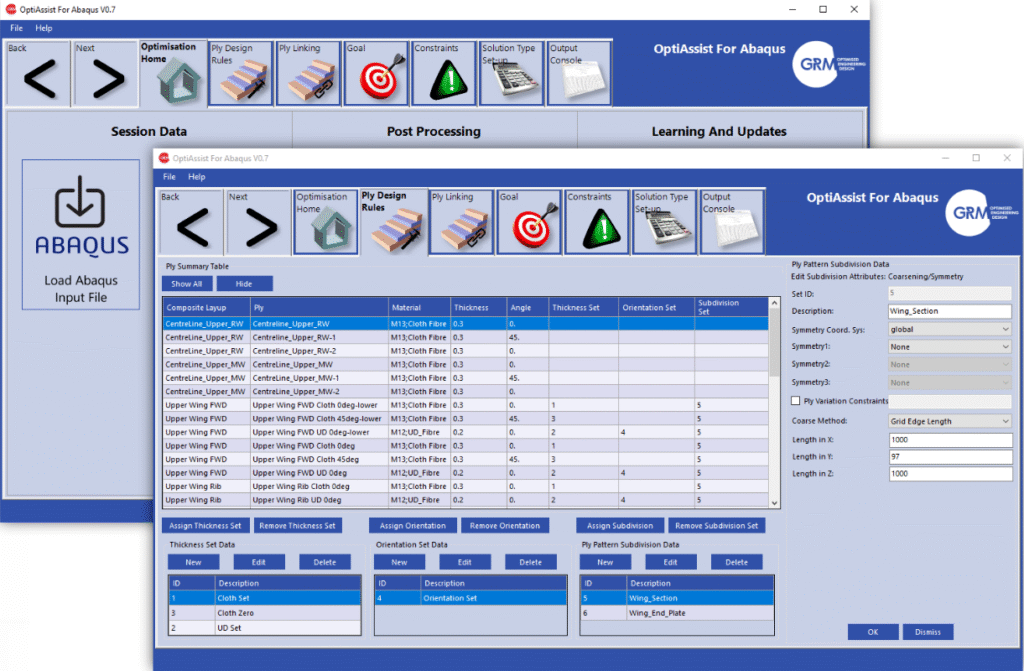
Task: Open Output Console in the front window
Action: (732, 222)
